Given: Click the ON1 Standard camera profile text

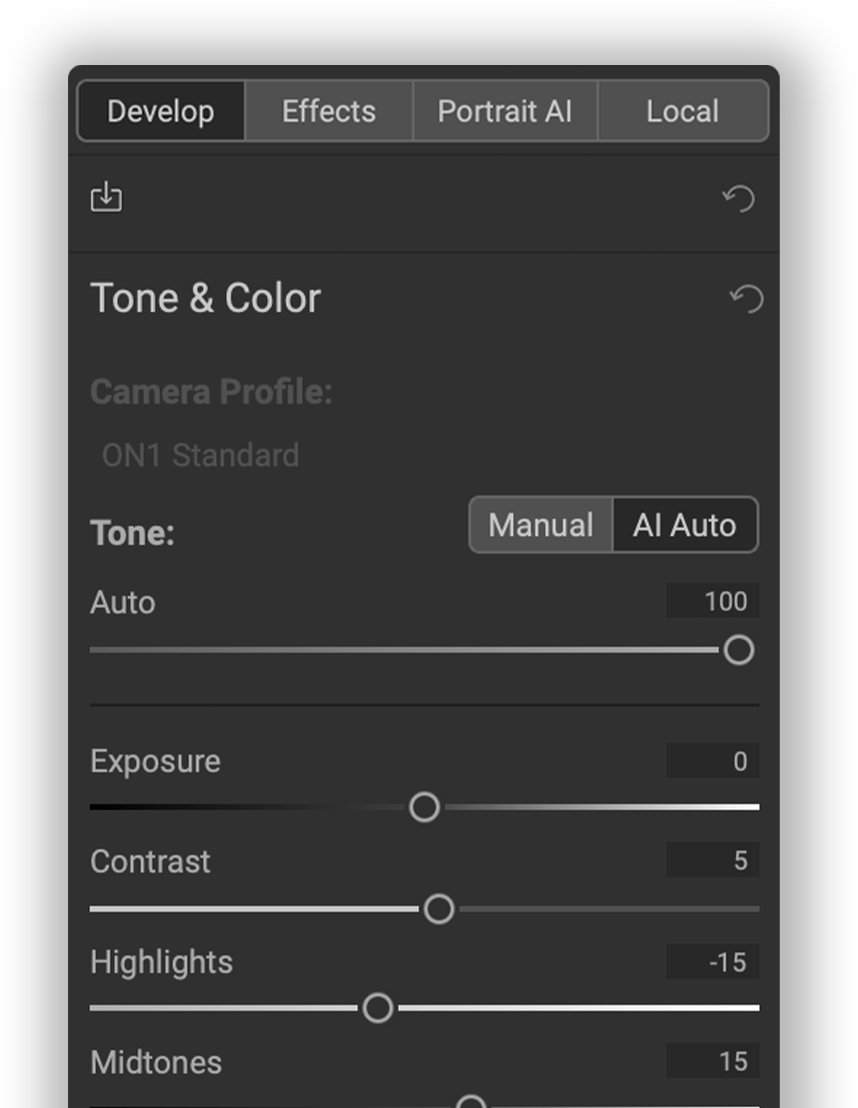Looking at the screenshot, I should pos(199,455).
